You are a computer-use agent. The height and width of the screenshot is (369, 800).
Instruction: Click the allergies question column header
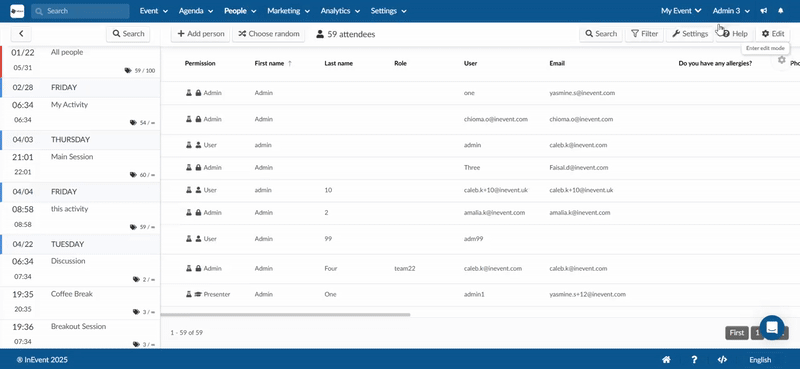[715, 64]
